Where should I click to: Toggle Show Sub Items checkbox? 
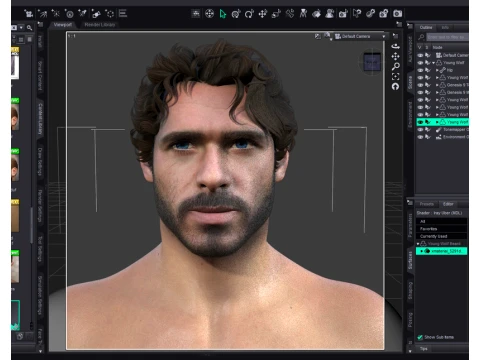pos(420,337)
